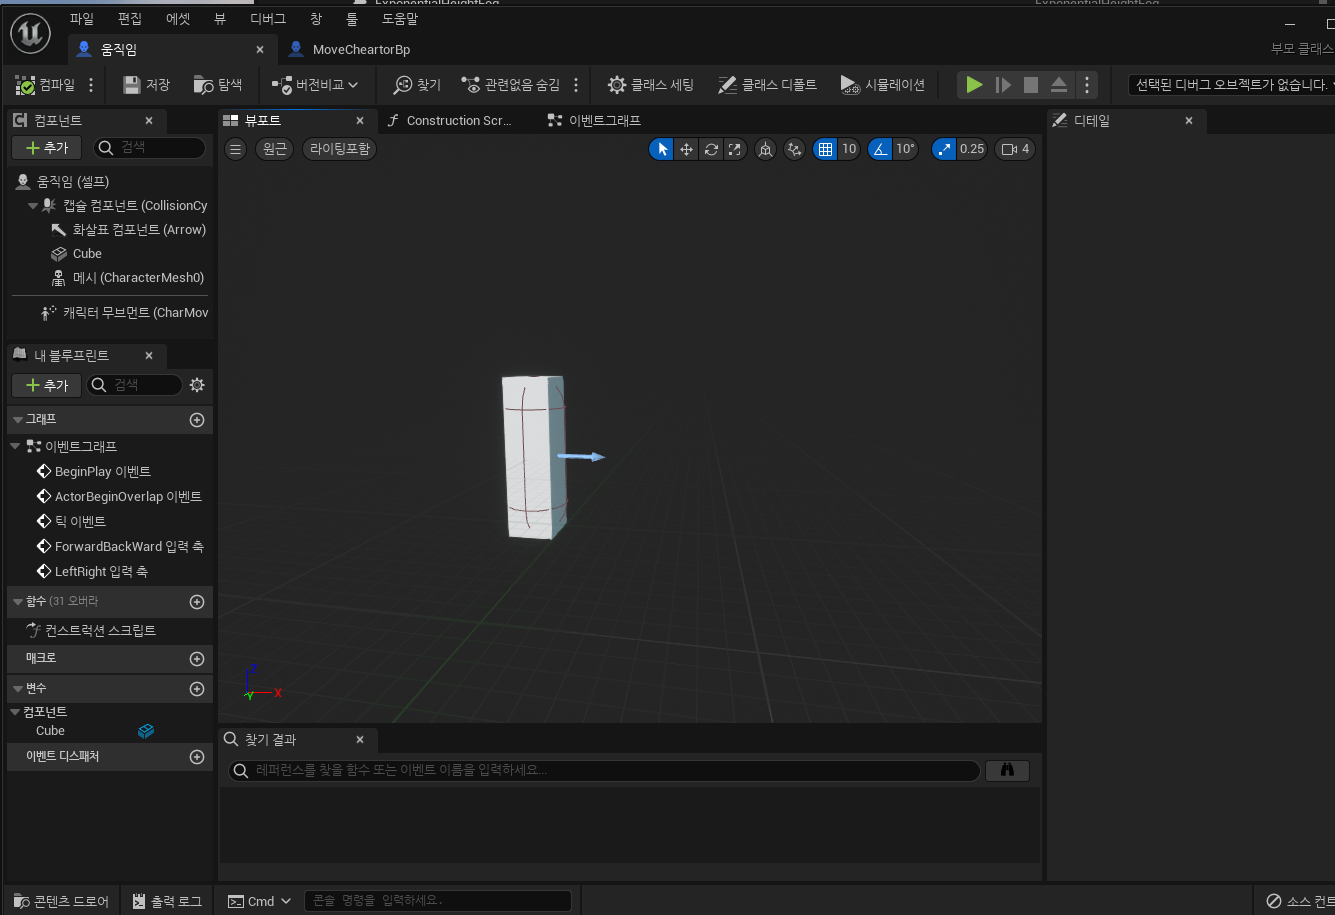Add an event dispatcher via plus icon
This screenshot has width=1335, height=915.
click(197, 757)
